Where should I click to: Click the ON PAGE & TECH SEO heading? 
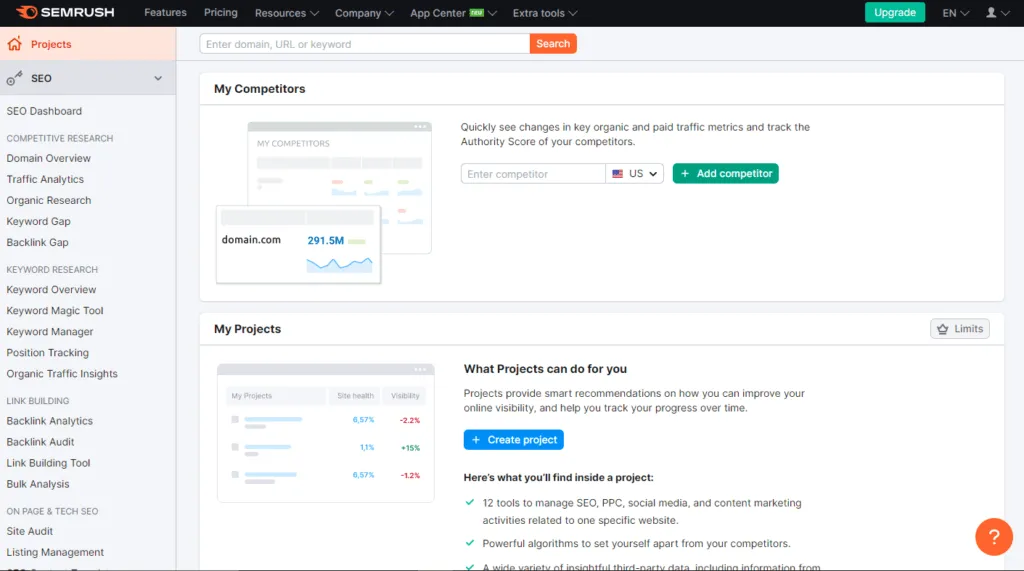pos(52,512)
